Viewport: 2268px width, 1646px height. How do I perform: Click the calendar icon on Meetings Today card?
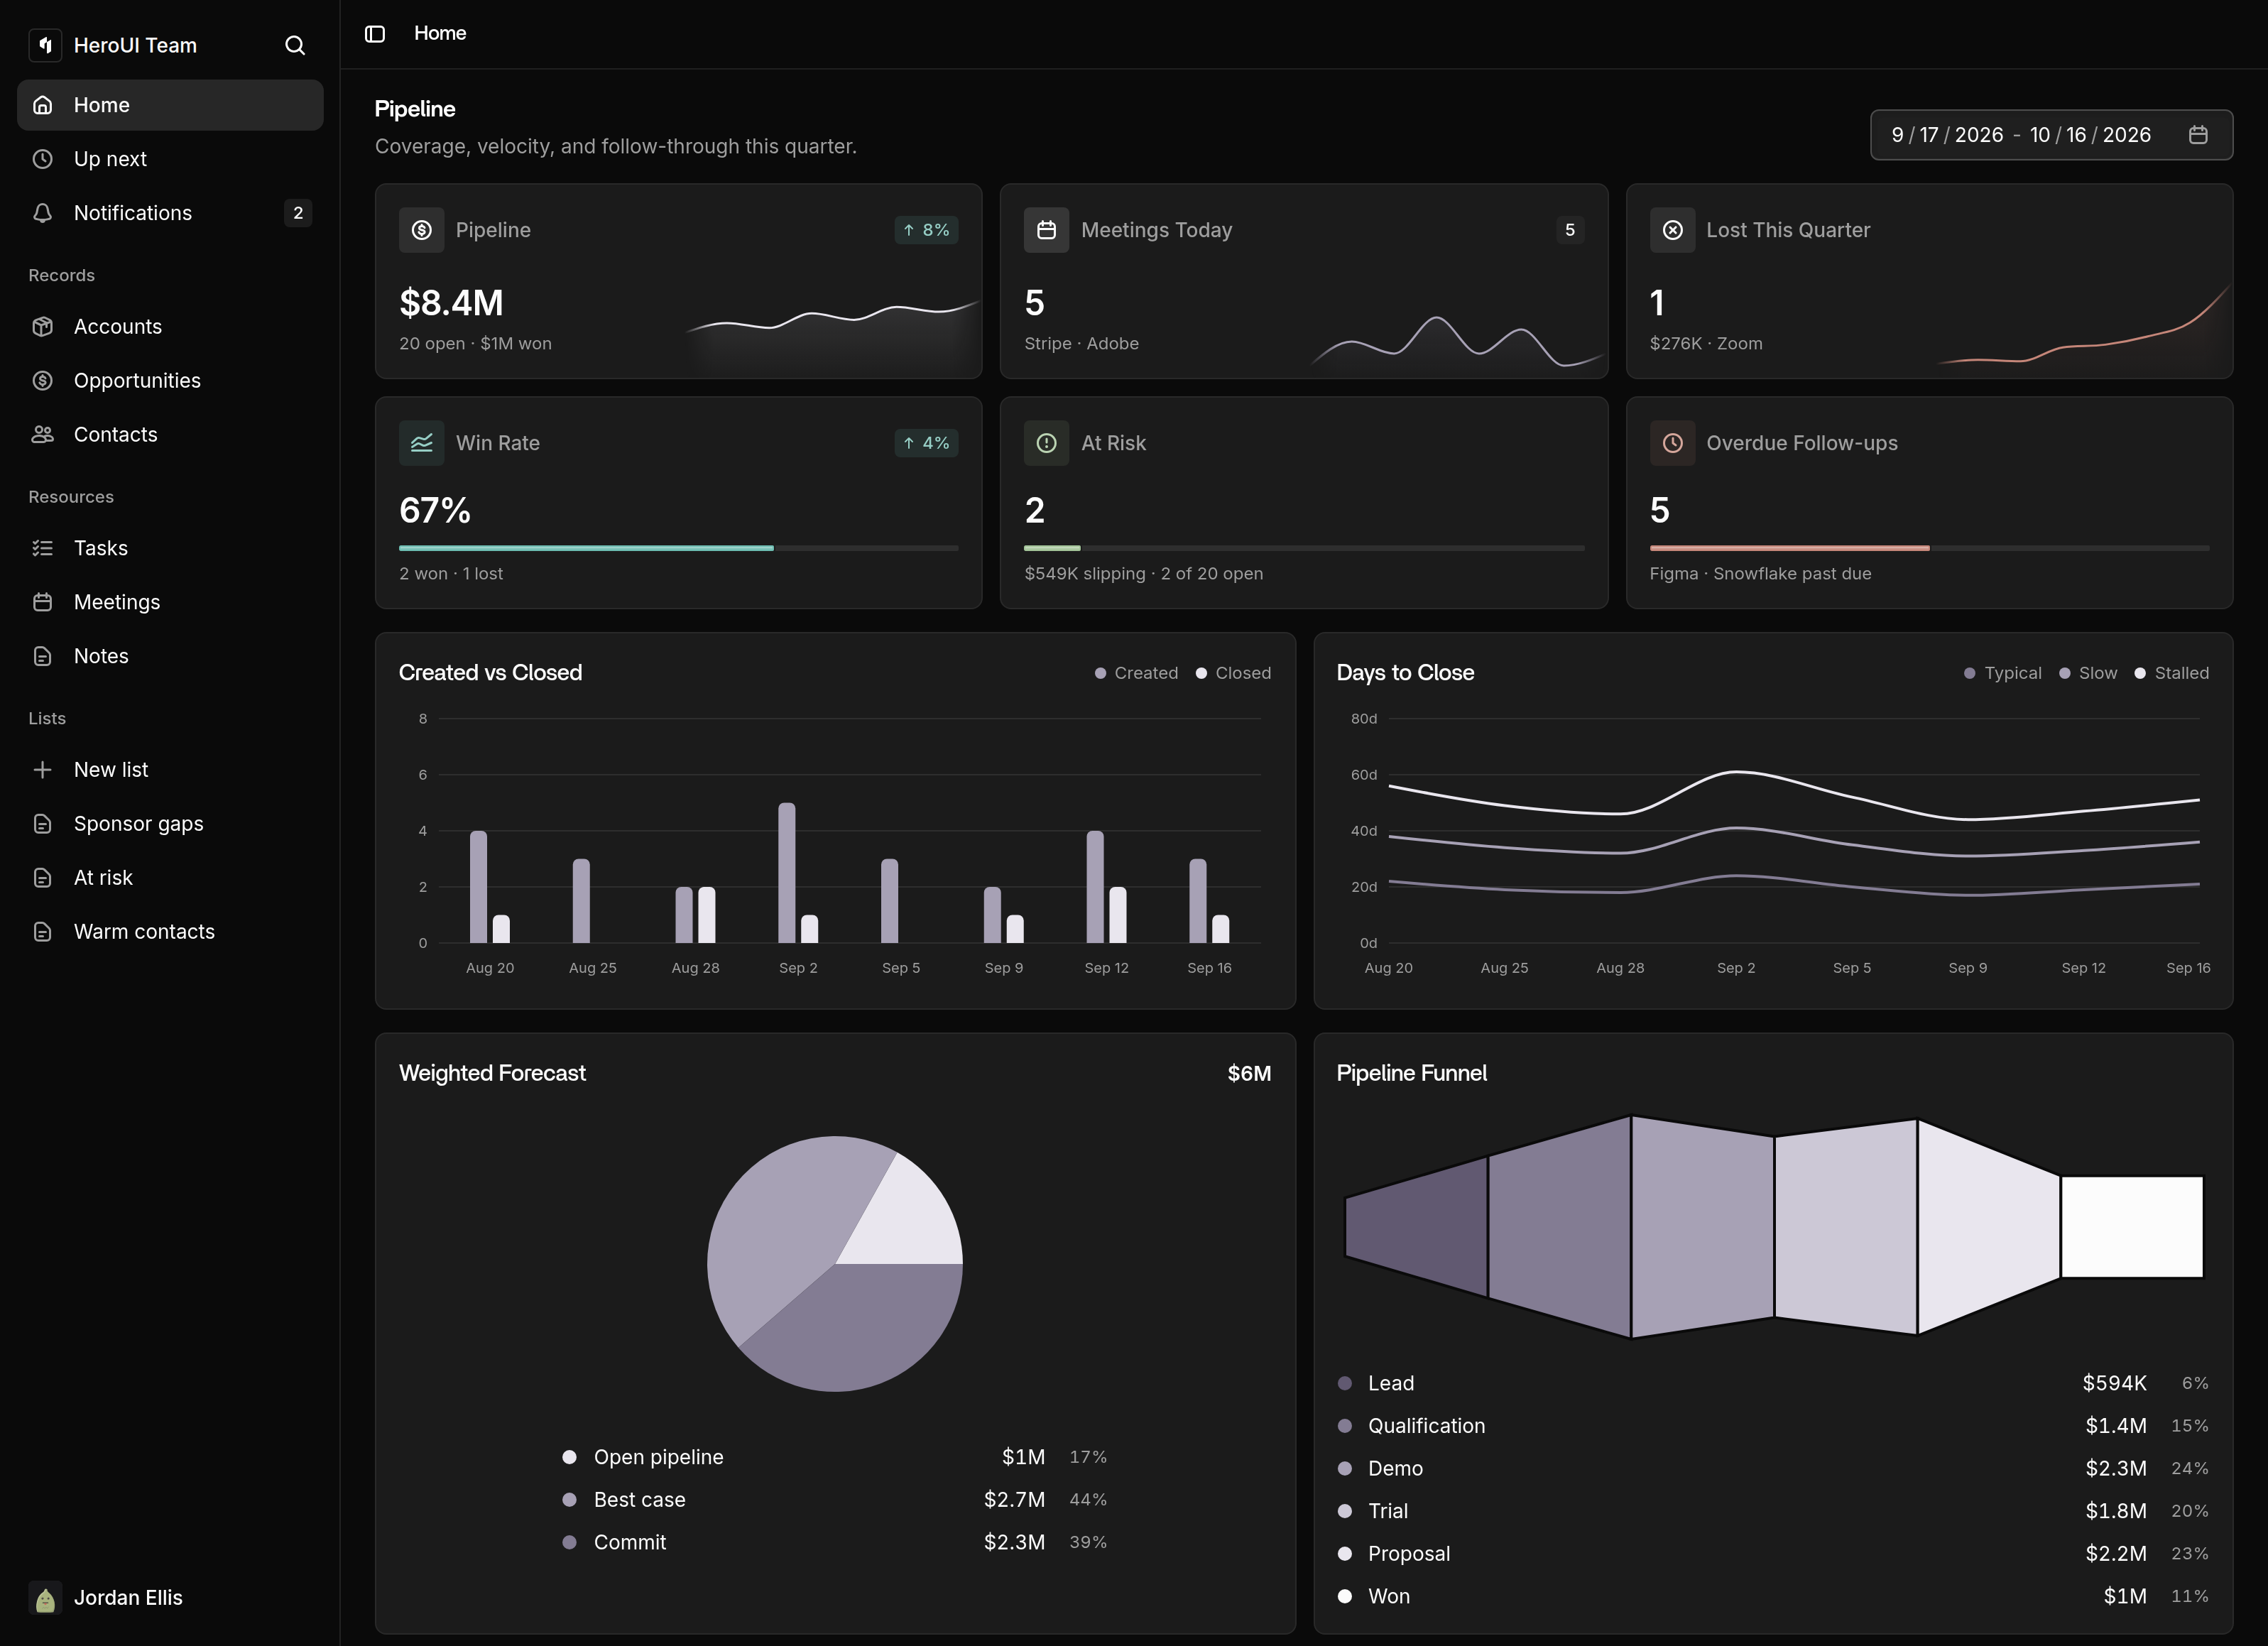point(1047,230)
